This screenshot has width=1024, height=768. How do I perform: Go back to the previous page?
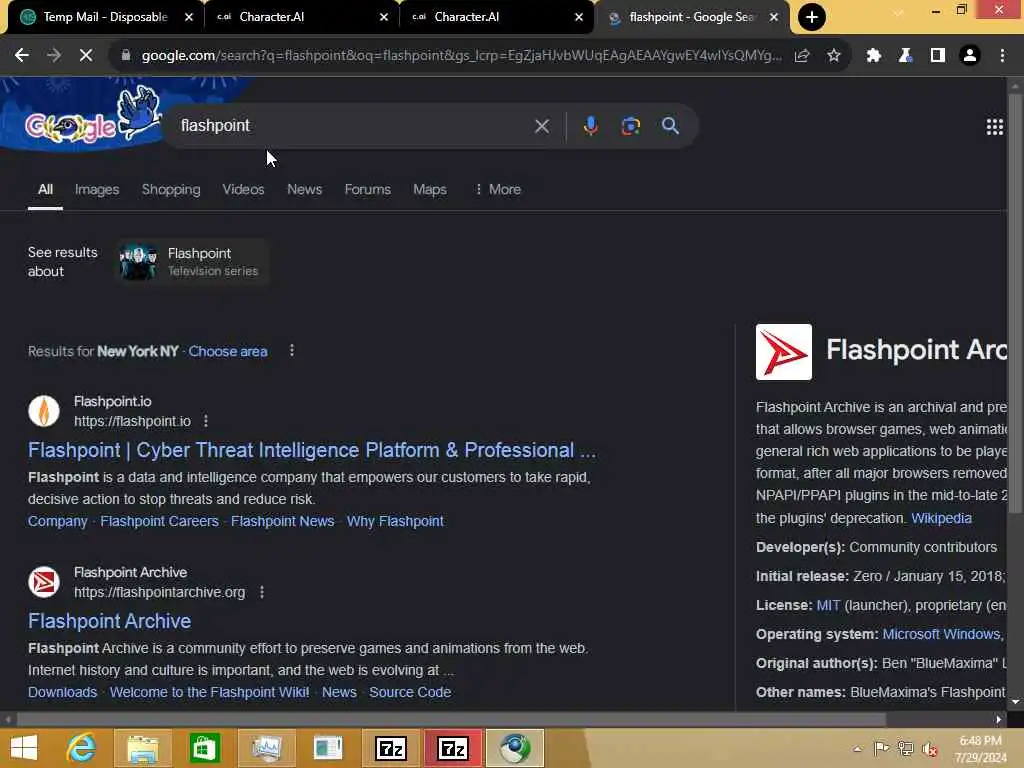(x=22, y=56)
